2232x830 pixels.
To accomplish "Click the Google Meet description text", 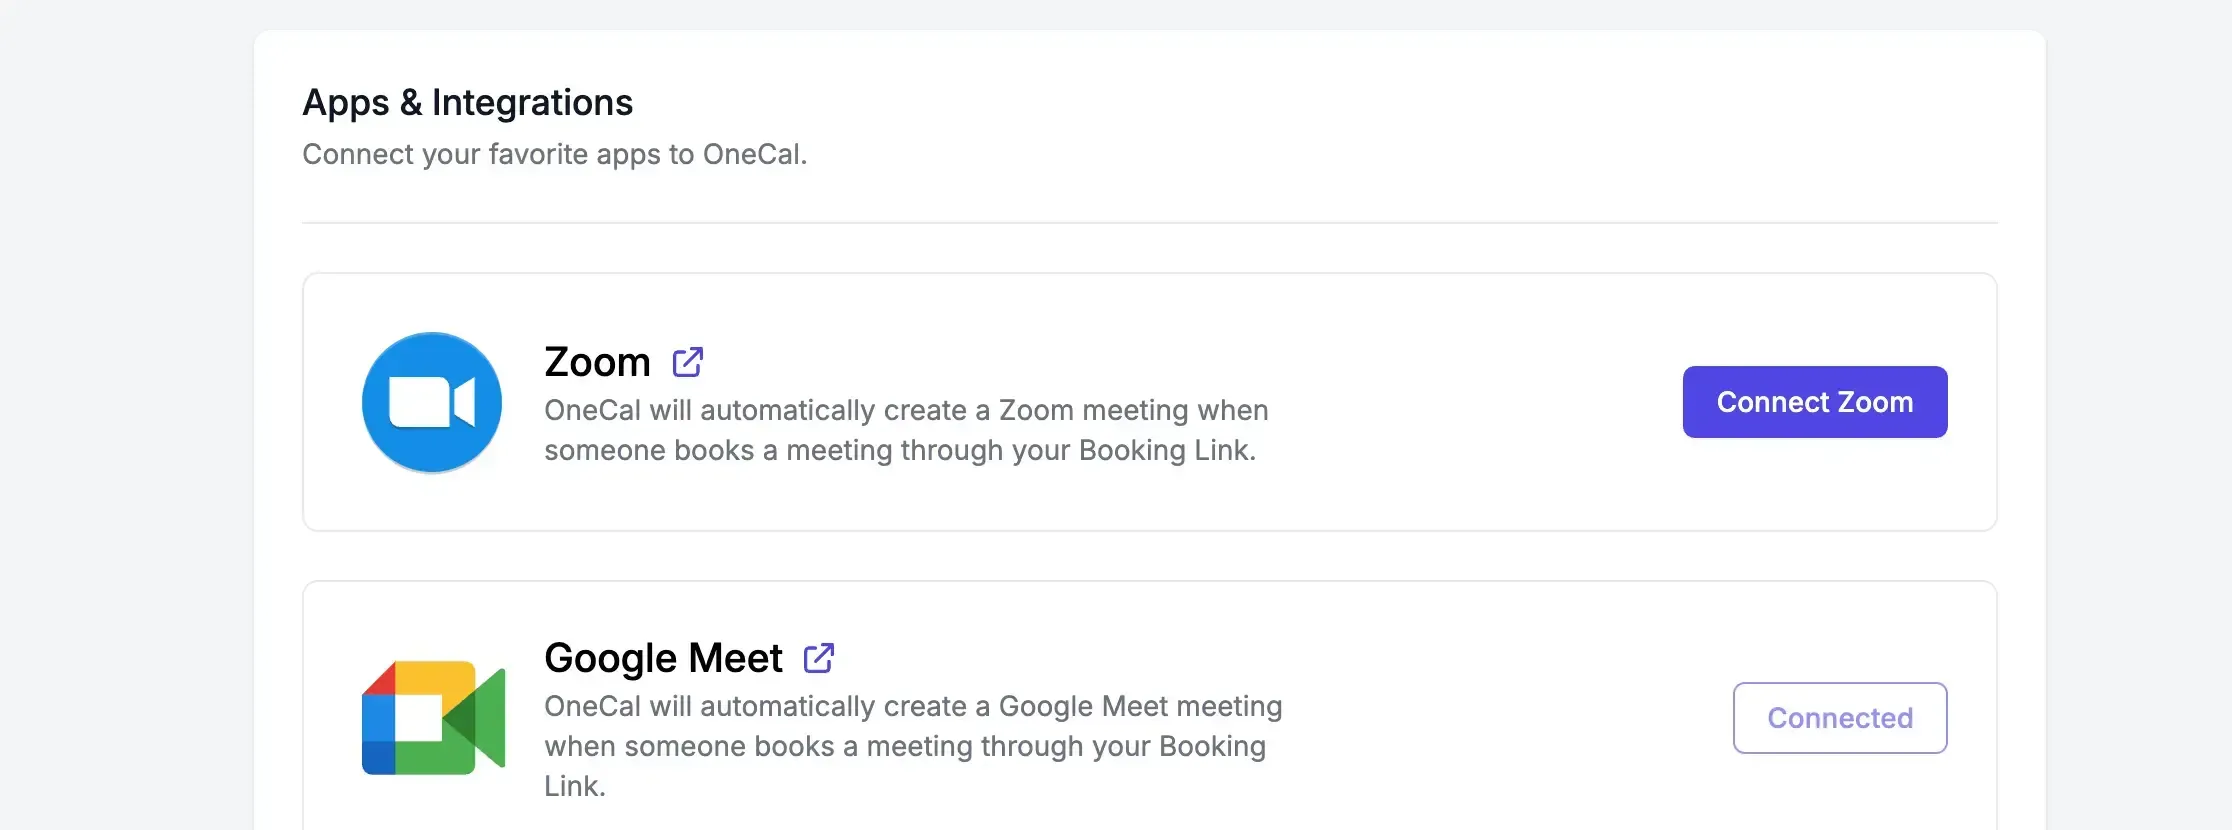I will 911,745.
